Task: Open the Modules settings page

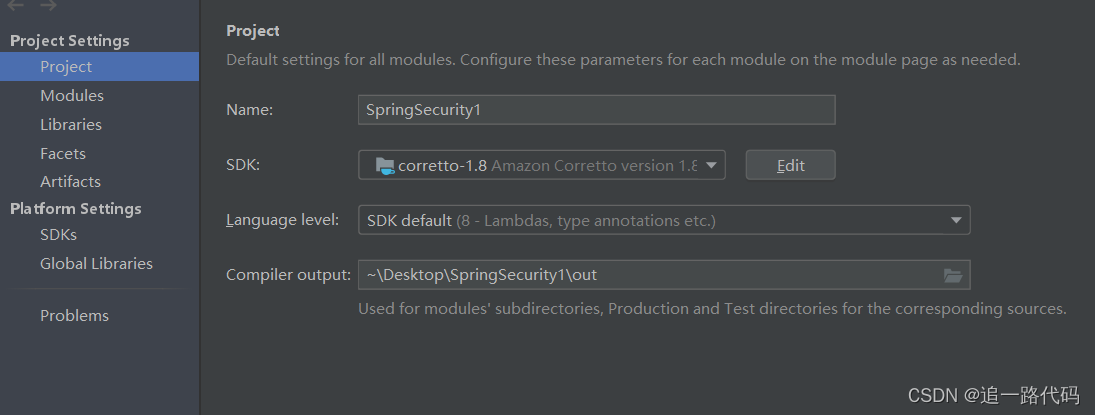Action: [x=72, y=96]
